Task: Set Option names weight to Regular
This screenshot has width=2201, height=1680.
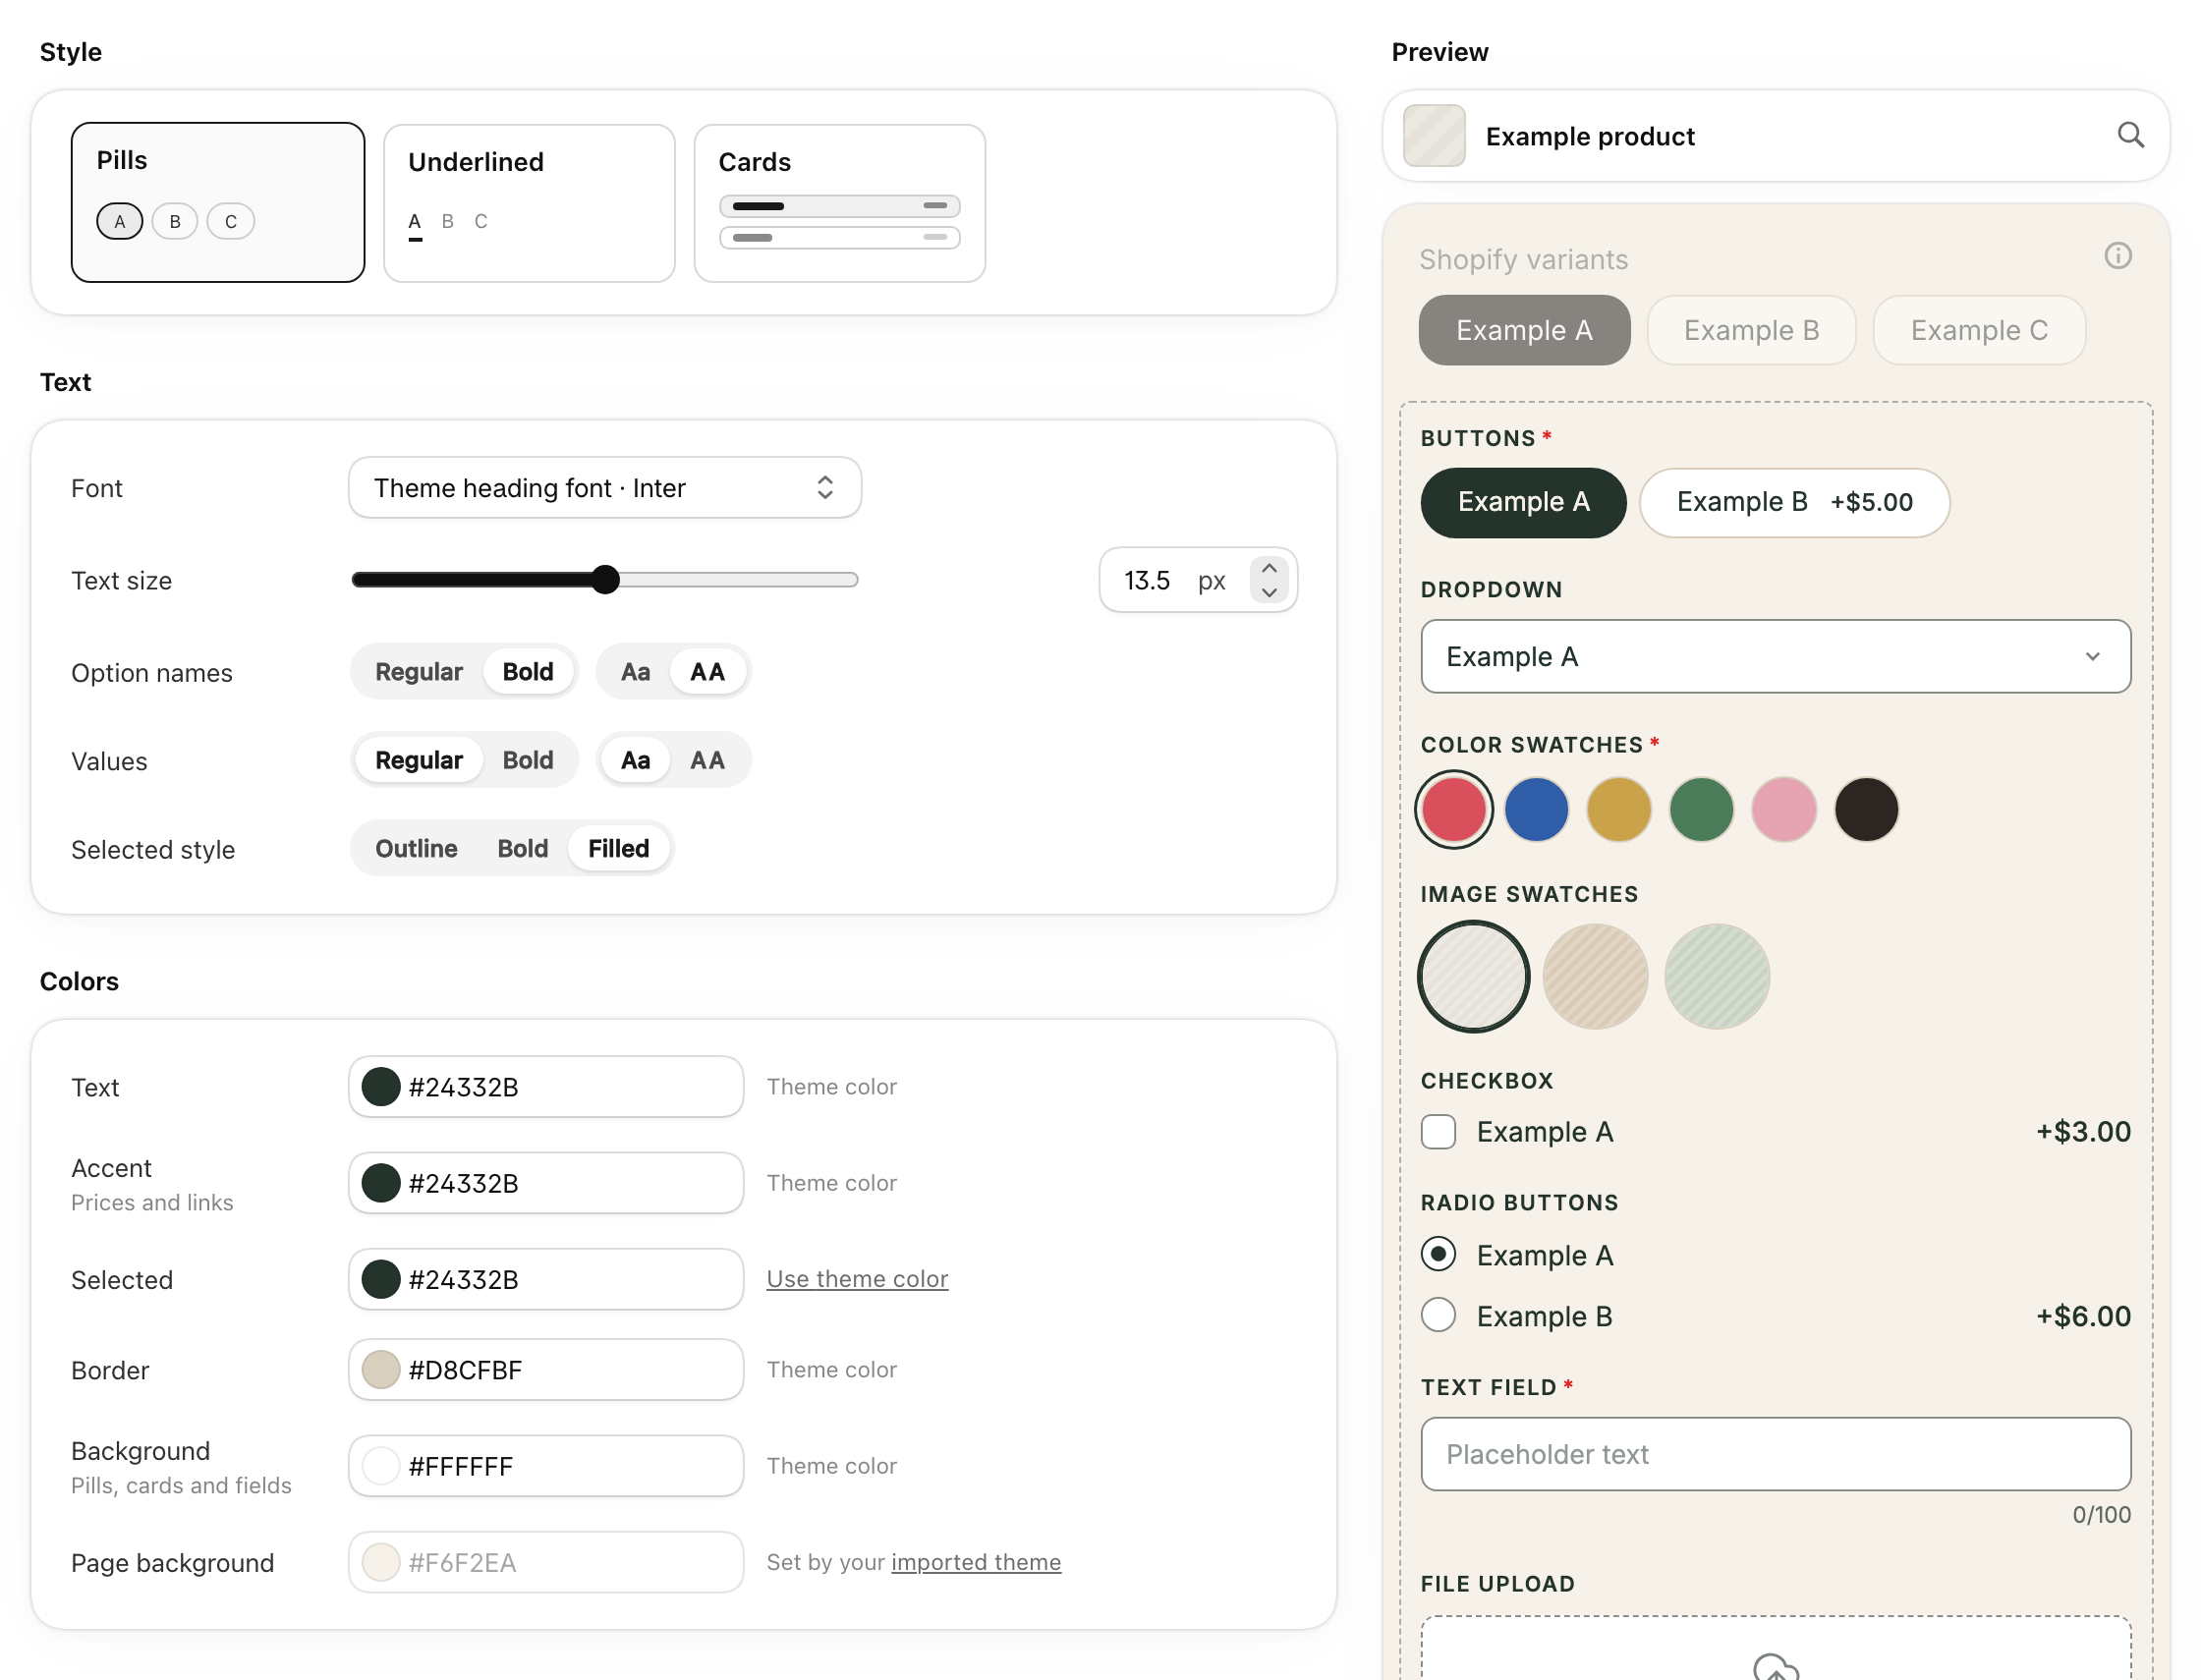Action: pyautogui.click(x=418, y=671)
